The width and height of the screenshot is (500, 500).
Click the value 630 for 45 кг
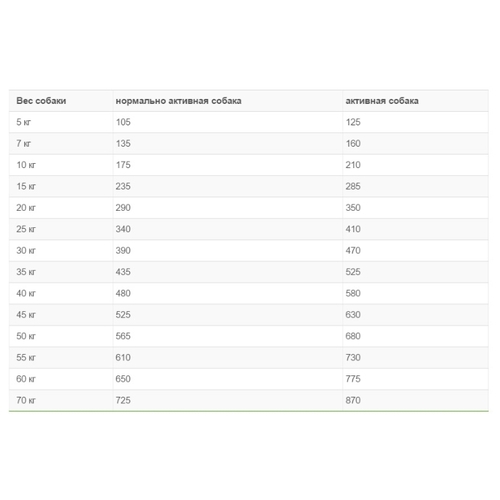point(353,314)
